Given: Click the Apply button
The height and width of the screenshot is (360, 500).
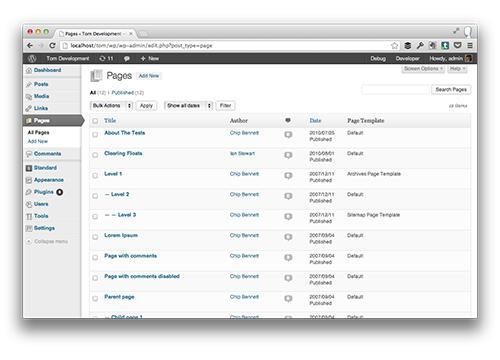Looking at the screenshot, I should pos(146,106).
